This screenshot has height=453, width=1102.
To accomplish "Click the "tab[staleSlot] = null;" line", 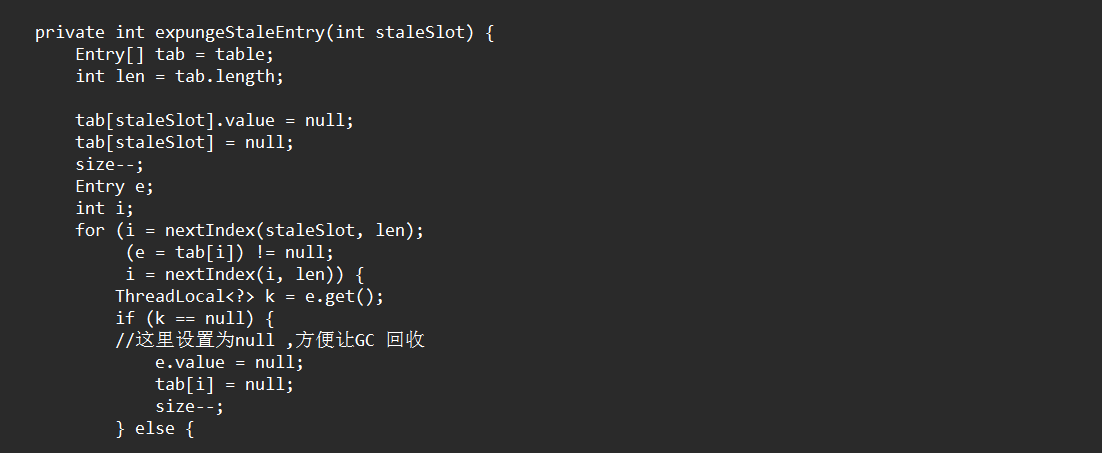I will pos(184,142).
